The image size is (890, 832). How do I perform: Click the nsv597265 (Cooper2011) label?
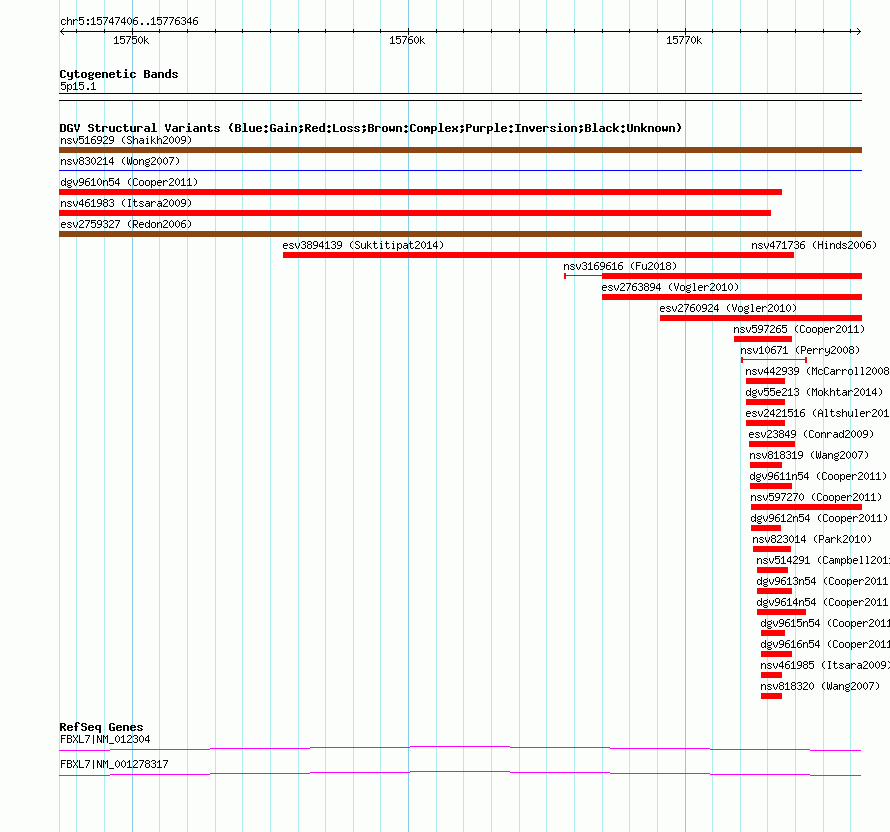tap(799, 329)
